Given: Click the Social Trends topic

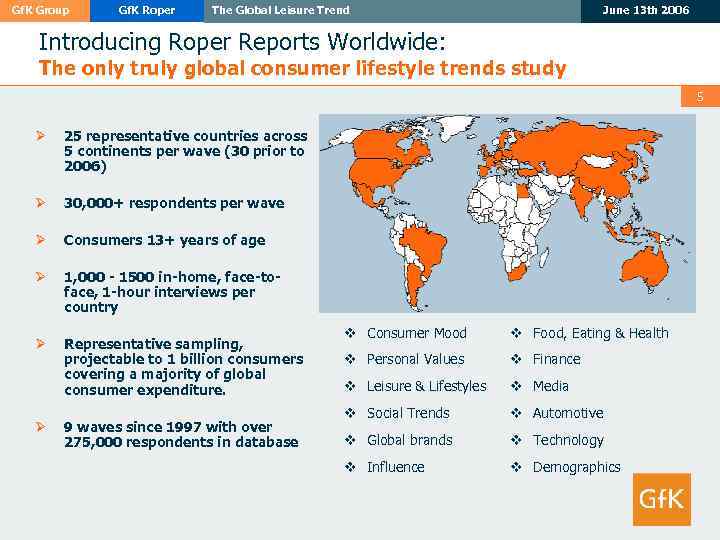Looking at the screenshot, I should tap(408, 413).
